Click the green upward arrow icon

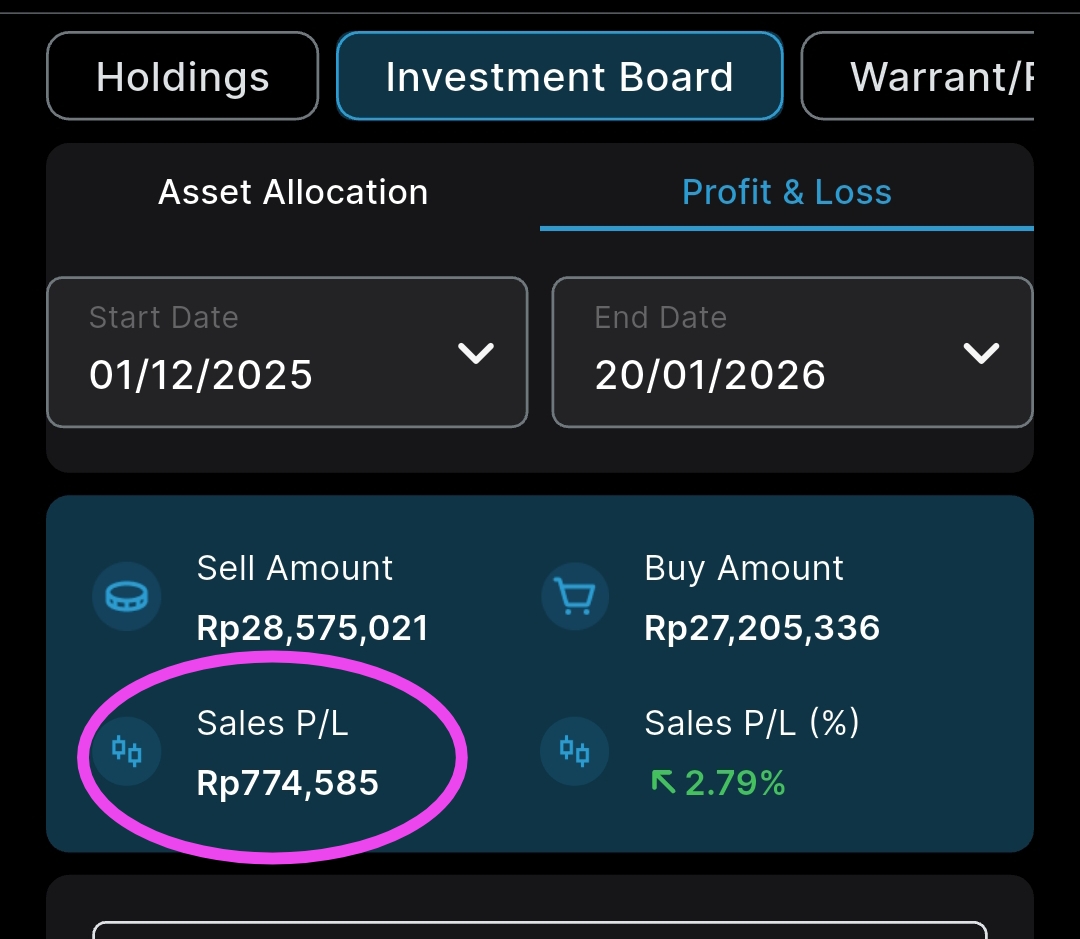click(663, 782)
